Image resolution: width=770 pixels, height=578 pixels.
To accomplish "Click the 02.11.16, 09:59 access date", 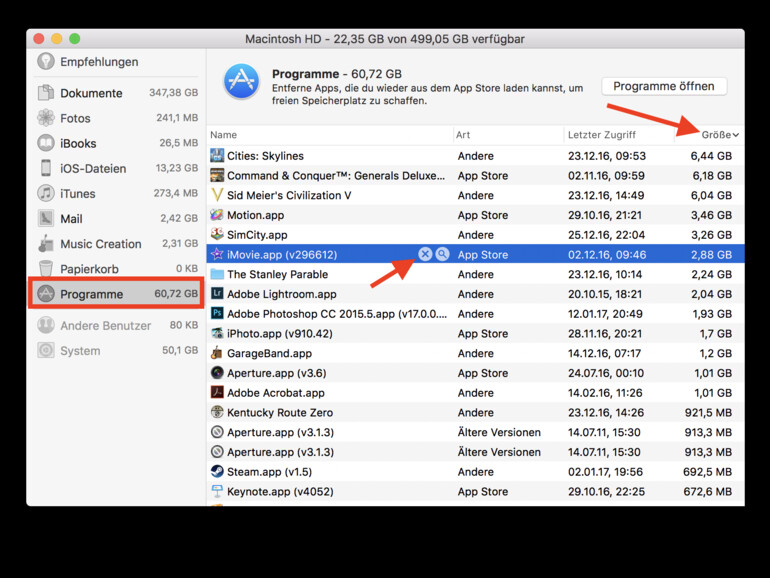I will [605, 175].
